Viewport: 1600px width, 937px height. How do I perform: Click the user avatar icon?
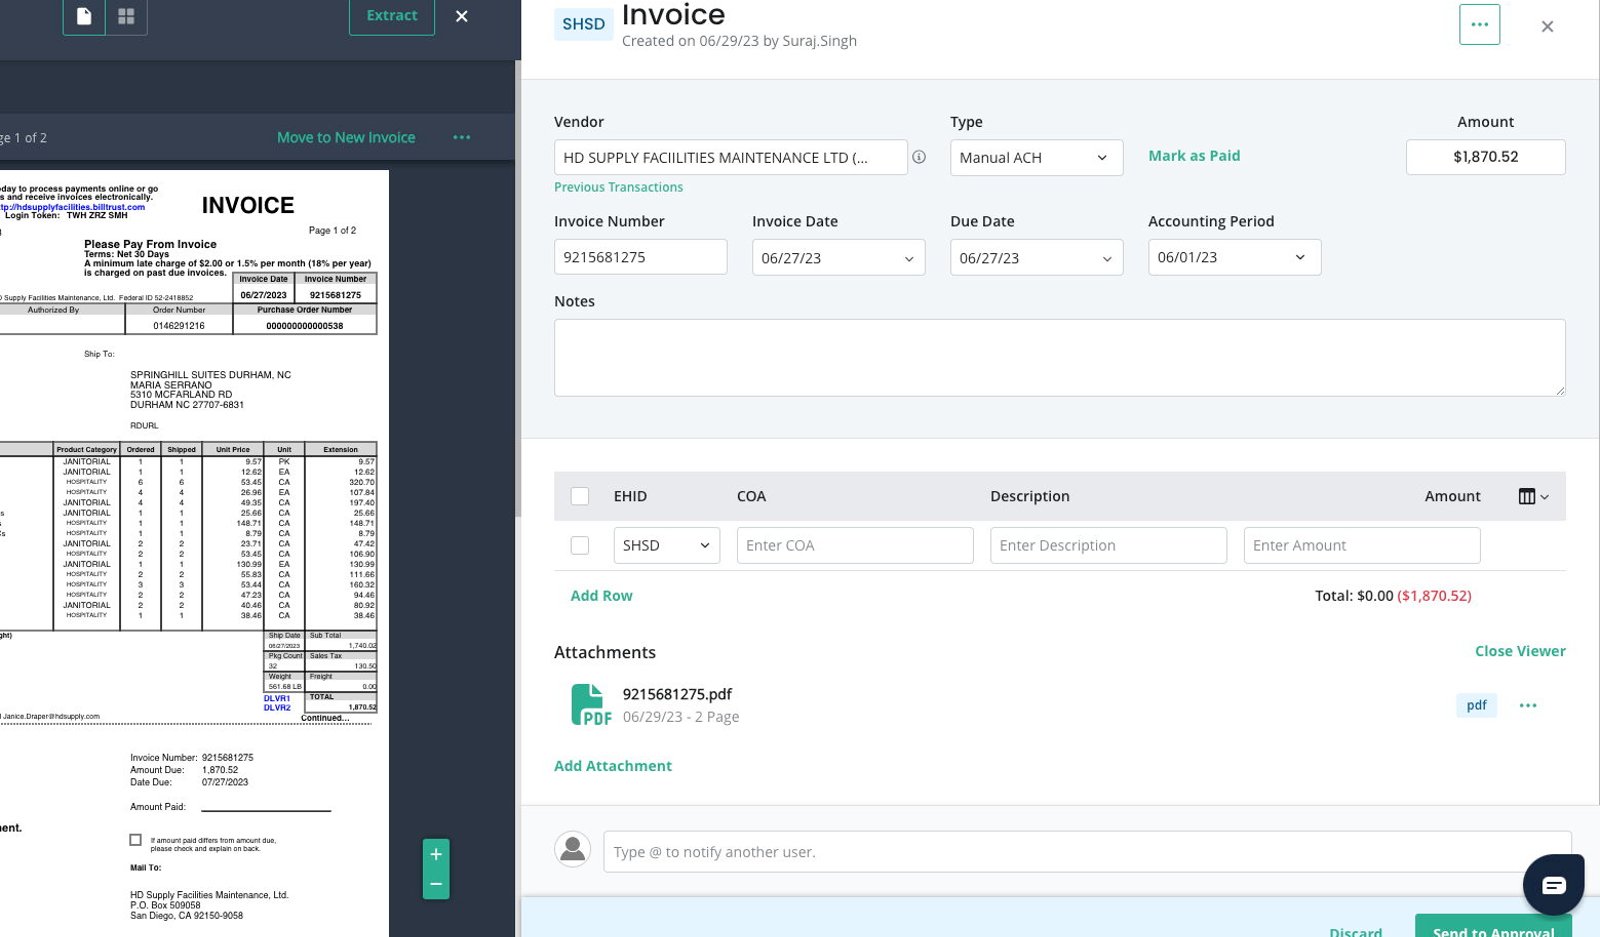coord(572,849)
